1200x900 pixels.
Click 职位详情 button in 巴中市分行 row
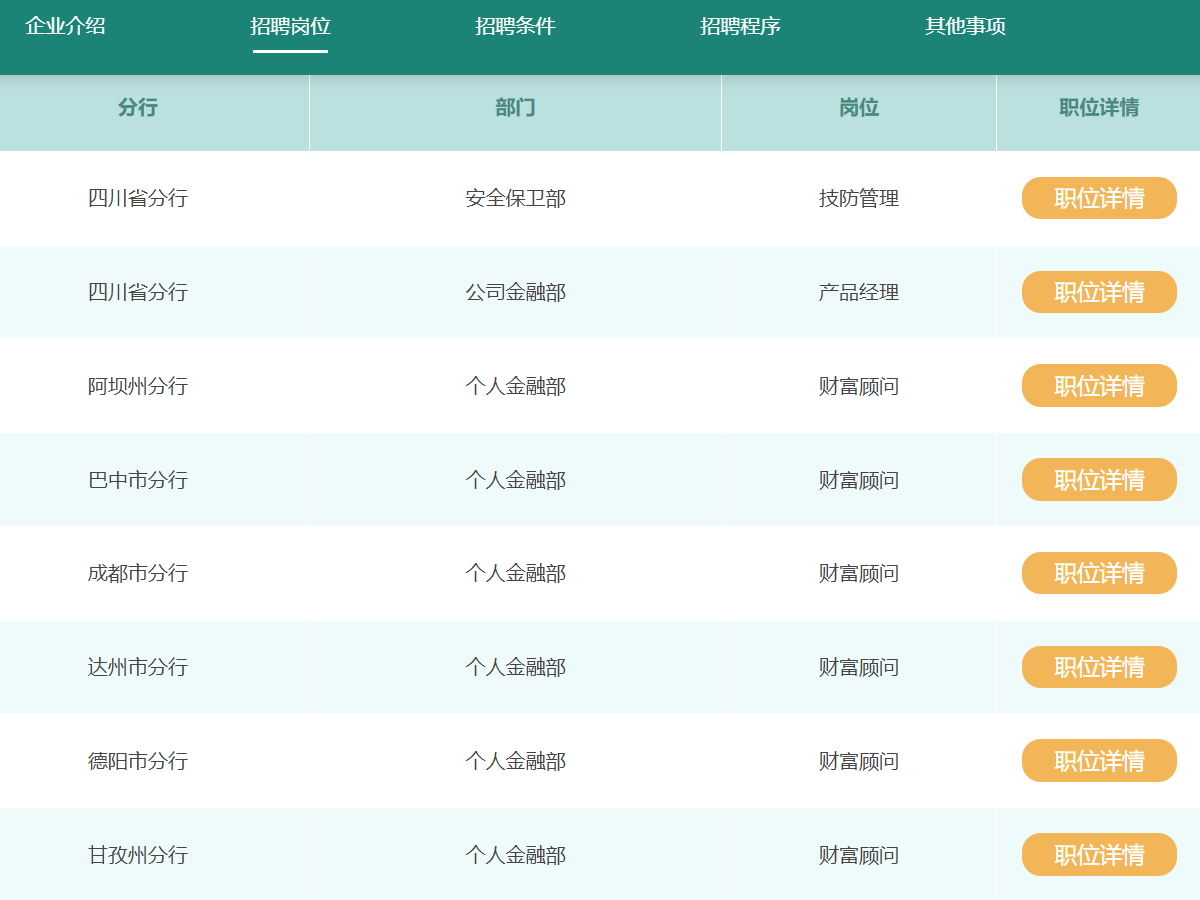tap(1099, 480)
